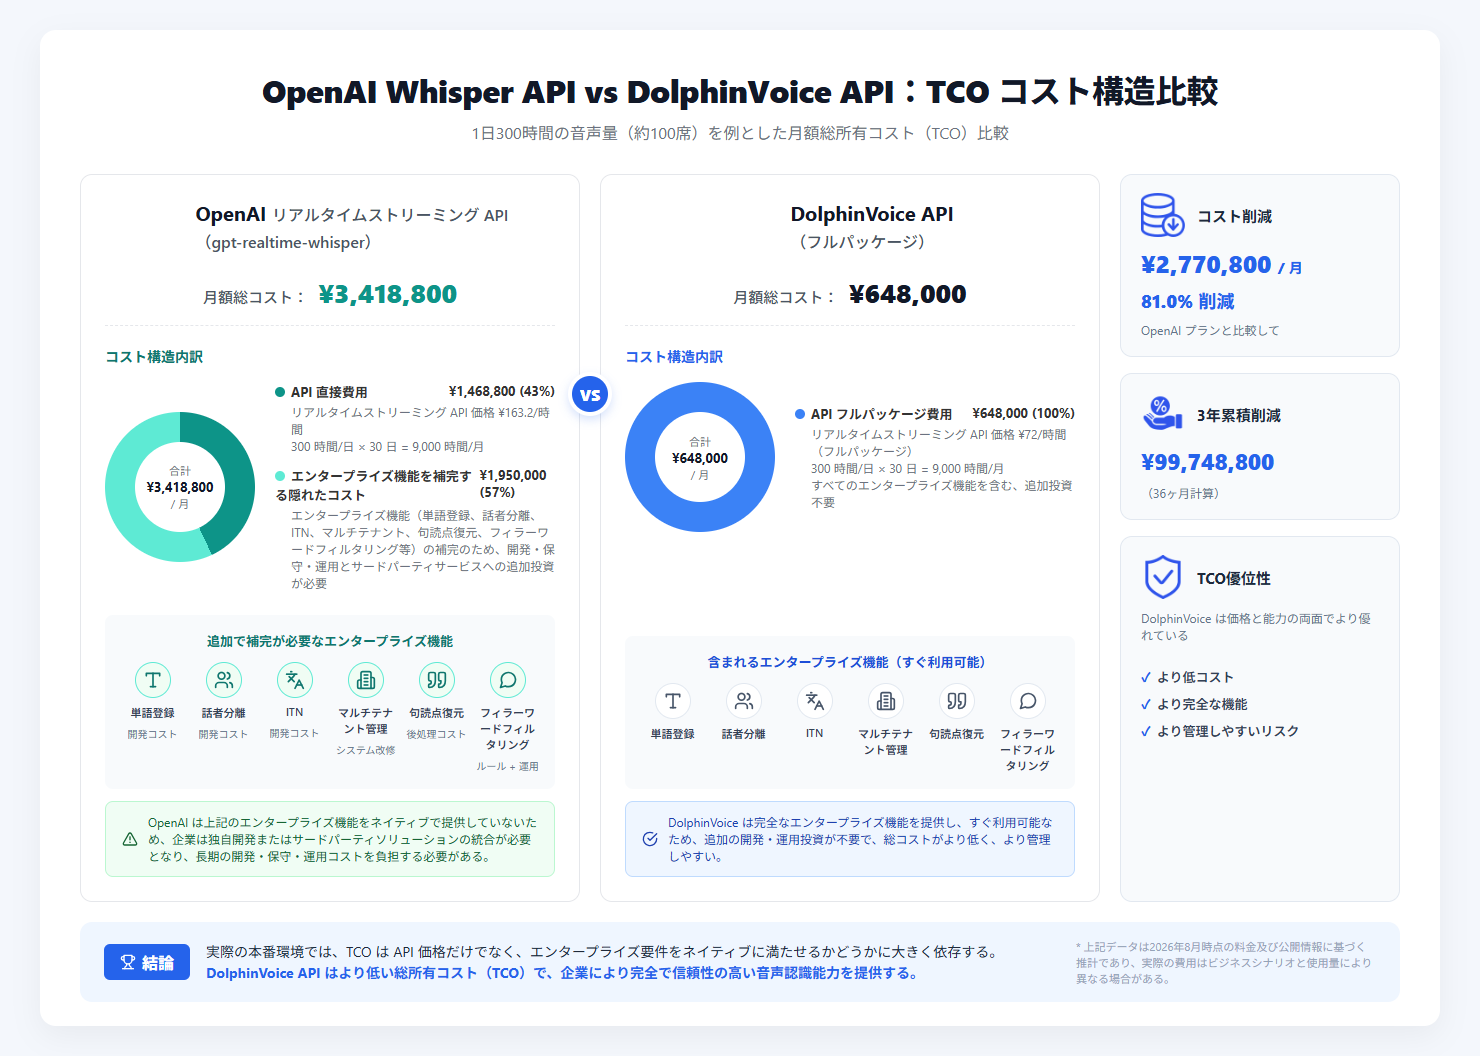This screenshot has width=1480, height=1056.
Task: Click the 単語登録 icon in the OpenAI panel
Action: click(153, 680)
